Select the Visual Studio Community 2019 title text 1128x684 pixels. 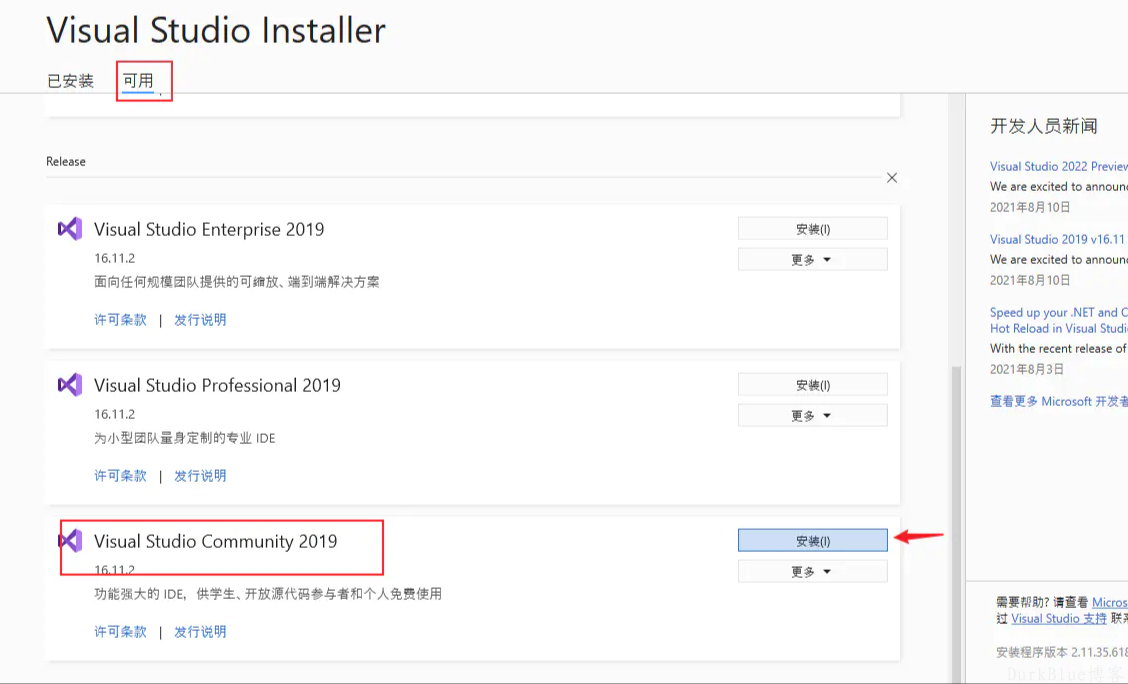216,541
